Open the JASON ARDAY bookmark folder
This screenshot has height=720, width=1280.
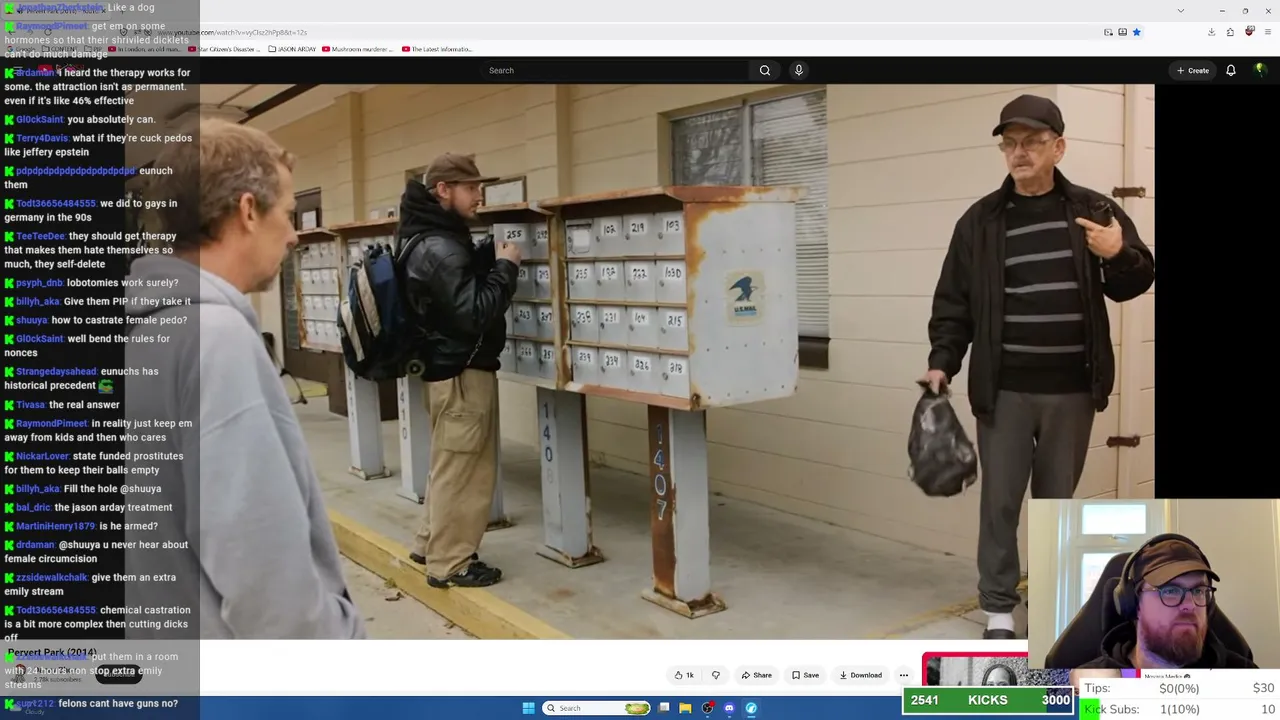(x=293, y=49)
